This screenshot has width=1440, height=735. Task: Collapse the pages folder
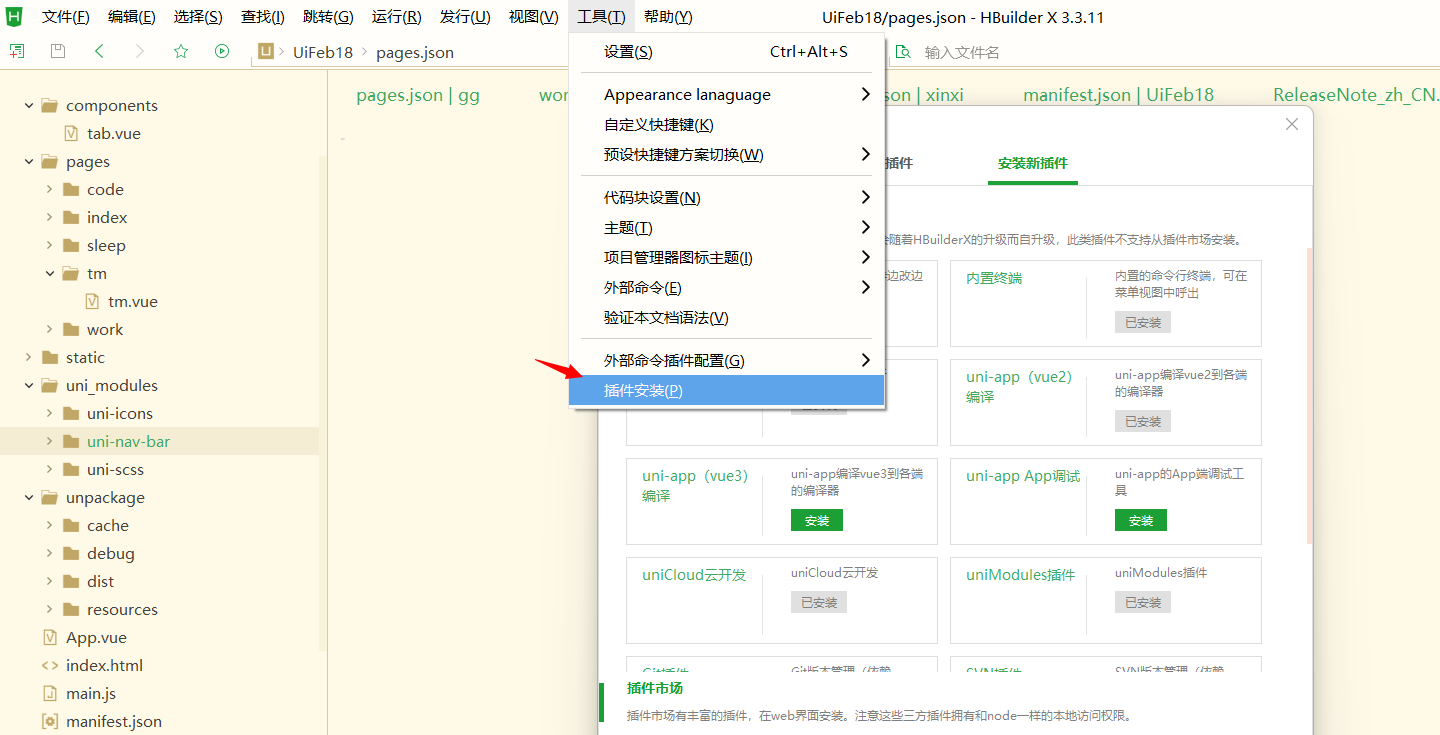click(28, 161)
